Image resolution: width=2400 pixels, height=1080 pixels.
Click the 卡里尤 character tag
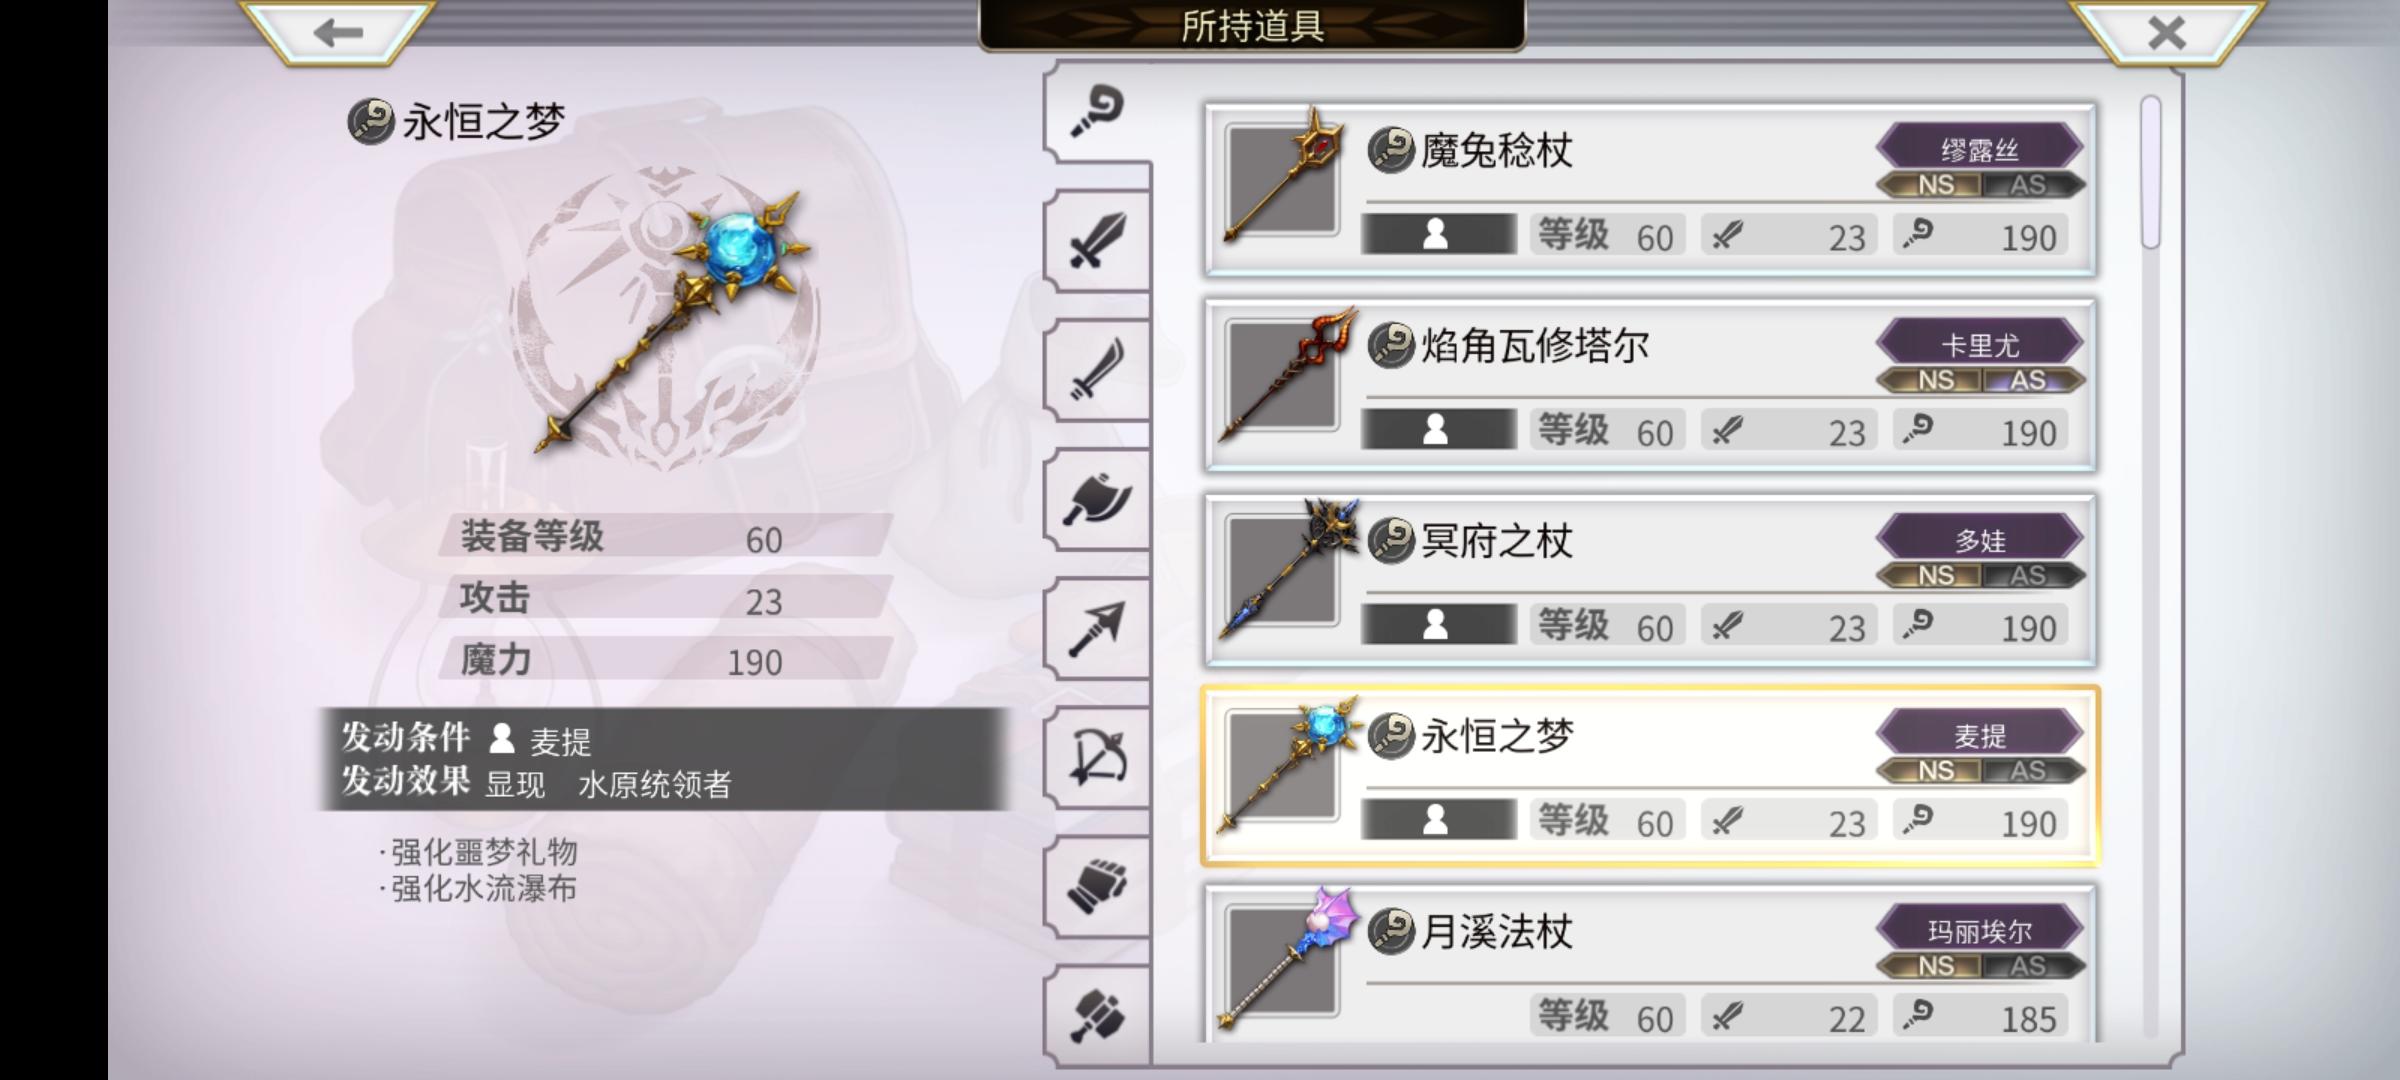tap(1980, 345)
